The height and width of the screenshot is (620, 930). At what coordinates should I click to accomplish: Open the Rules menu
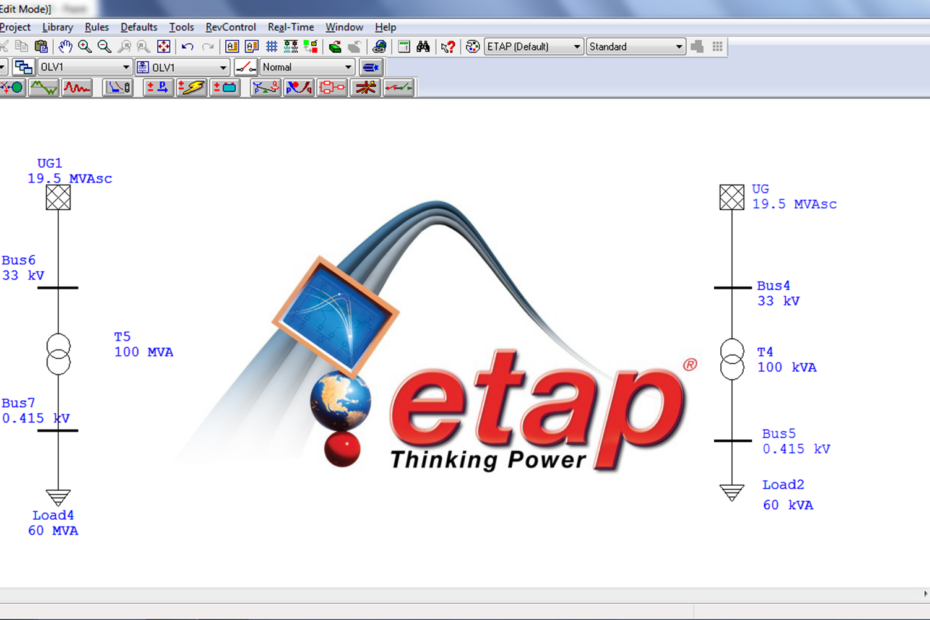tap(97, 27)
